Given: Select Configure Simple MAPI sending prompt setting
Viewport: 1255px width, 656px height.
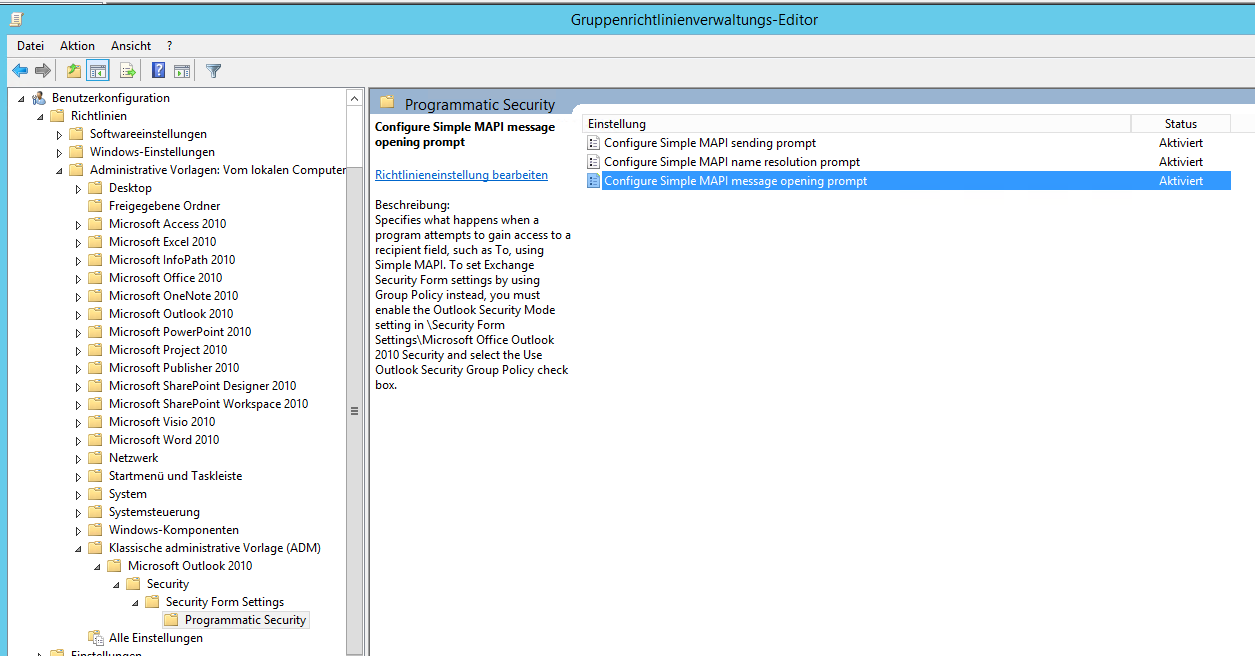Looking at the screenshot, I should (709, 143).
